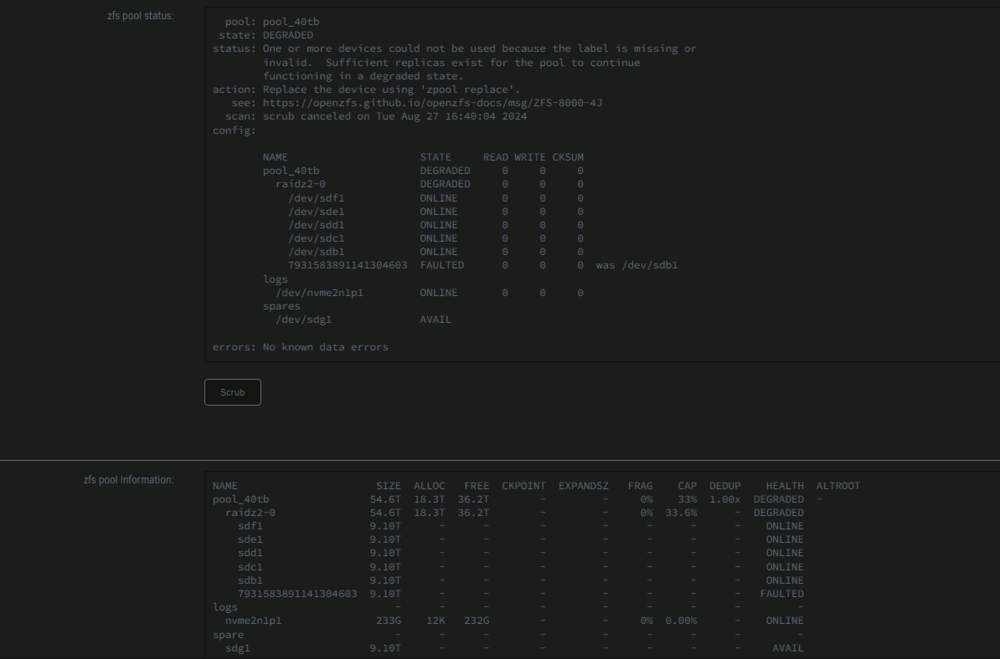Click sdg1 in the pool information table
This screenshot has height=659, width=1000.
pos(237,648)
